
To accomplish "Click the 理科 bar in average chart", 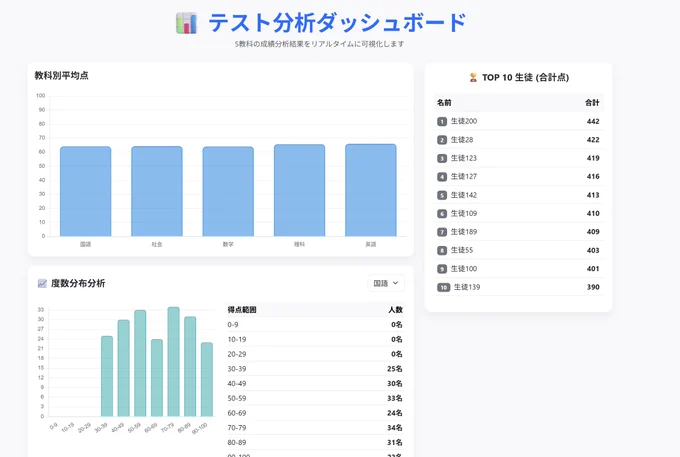I will pos(299,190).
